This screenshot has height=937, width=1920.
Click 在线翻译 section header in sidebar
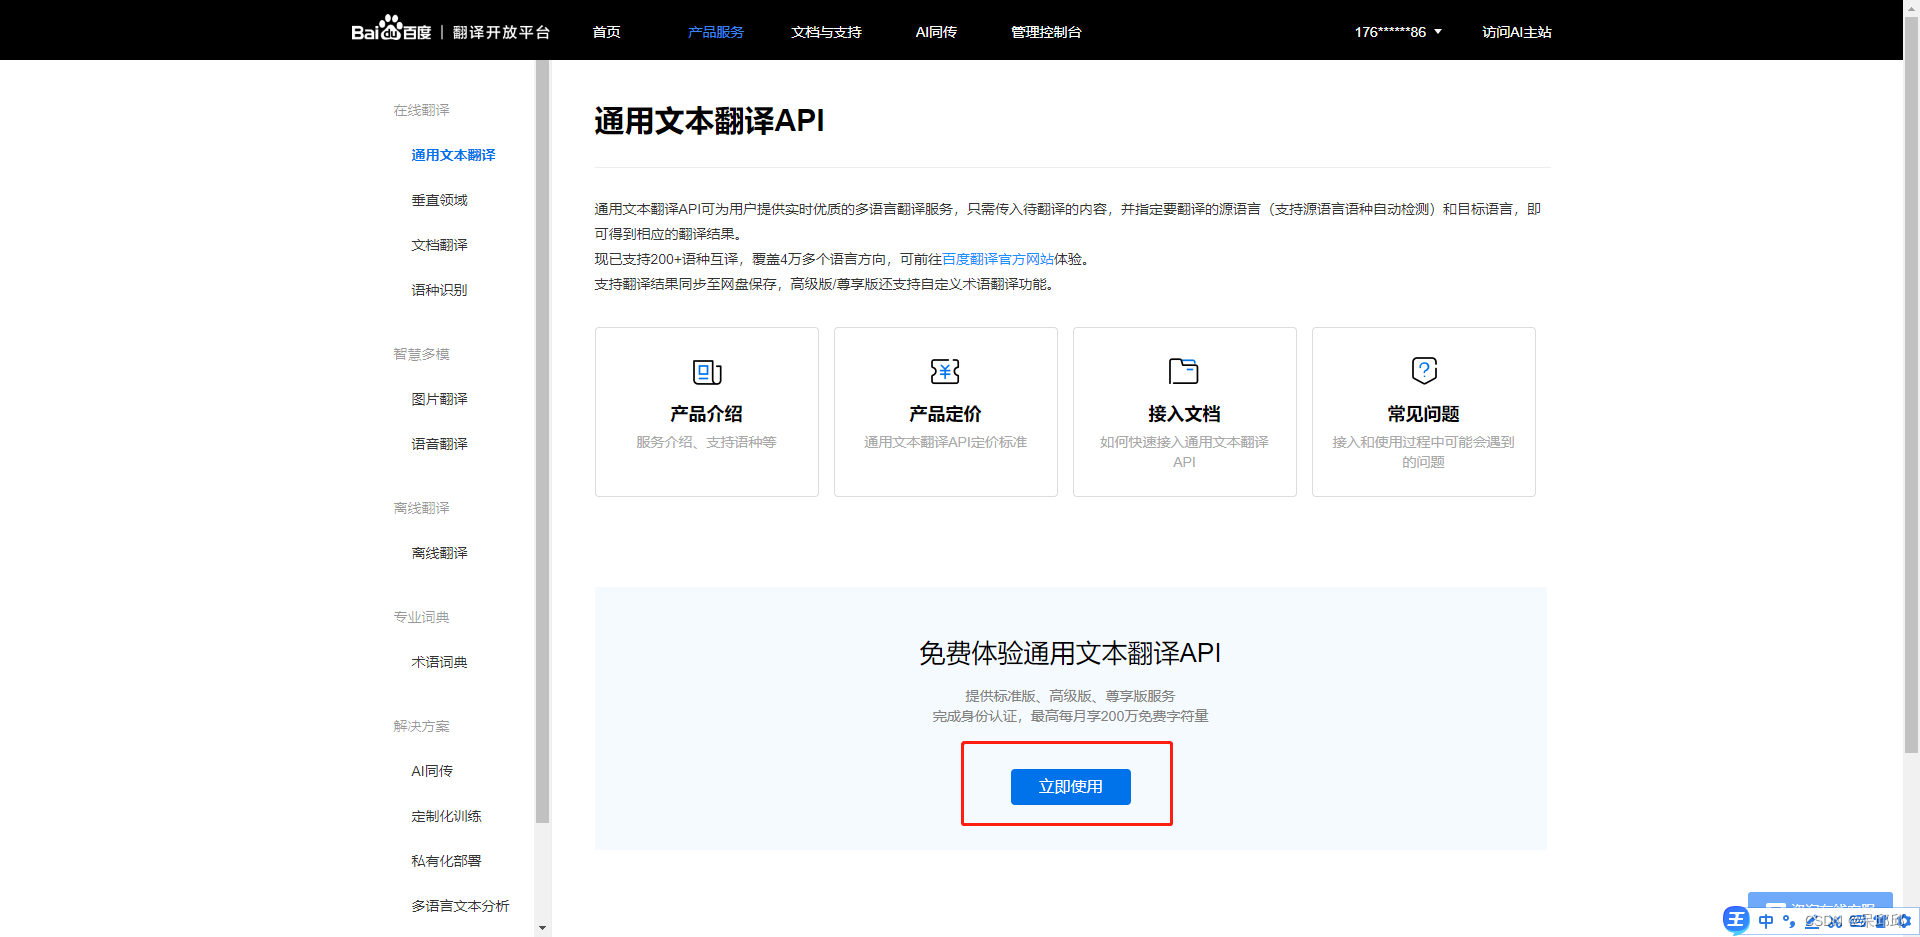pyautogui.click(x=421, y=110)
